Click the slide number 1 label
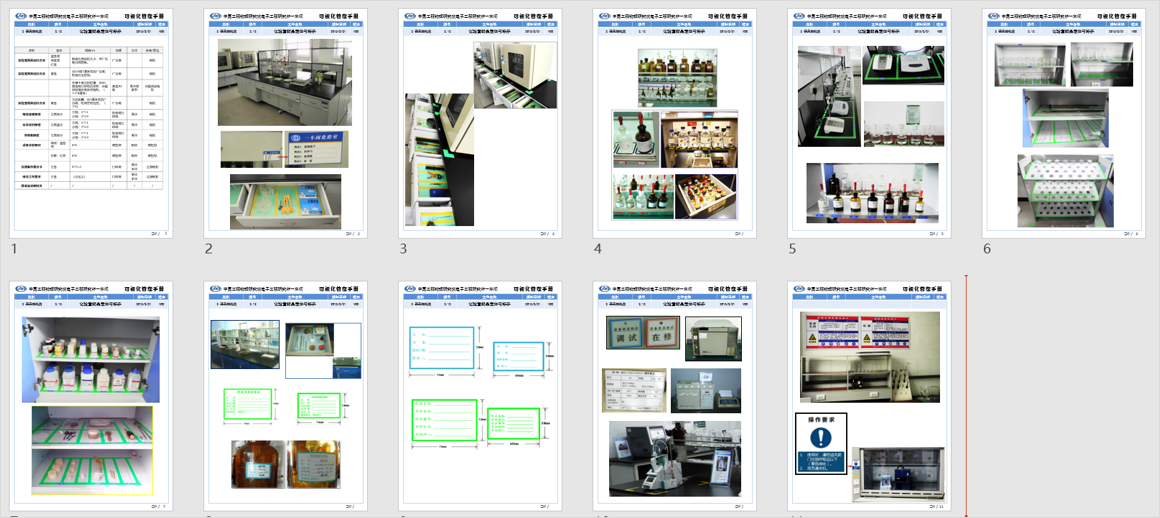The height and width of the screenshot is (518, 1160). coord(14,248)
